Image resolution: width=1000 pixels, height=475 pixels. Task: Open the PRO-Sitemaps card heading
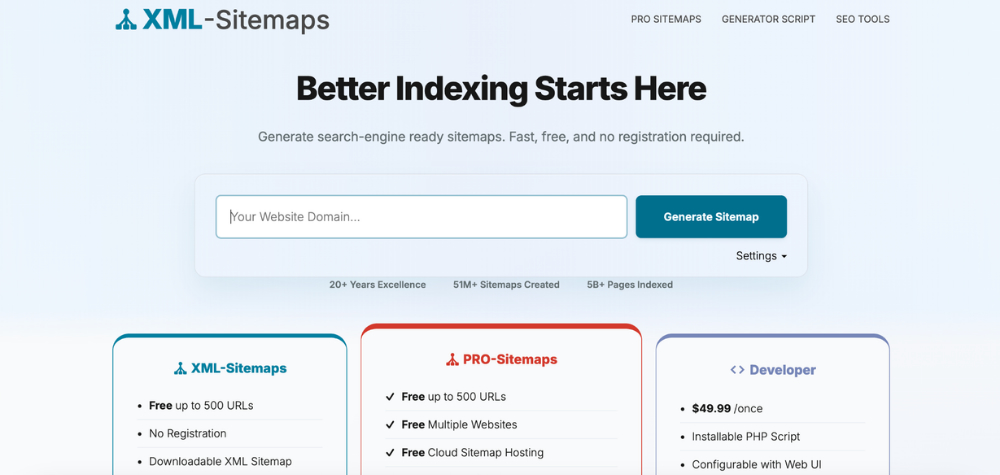point(510,360)
